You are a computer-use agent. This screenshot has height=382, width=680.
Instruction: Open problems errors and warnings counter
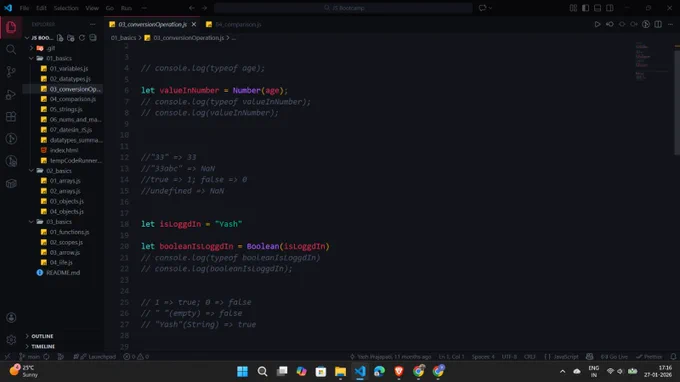click(x=136, y=356)
